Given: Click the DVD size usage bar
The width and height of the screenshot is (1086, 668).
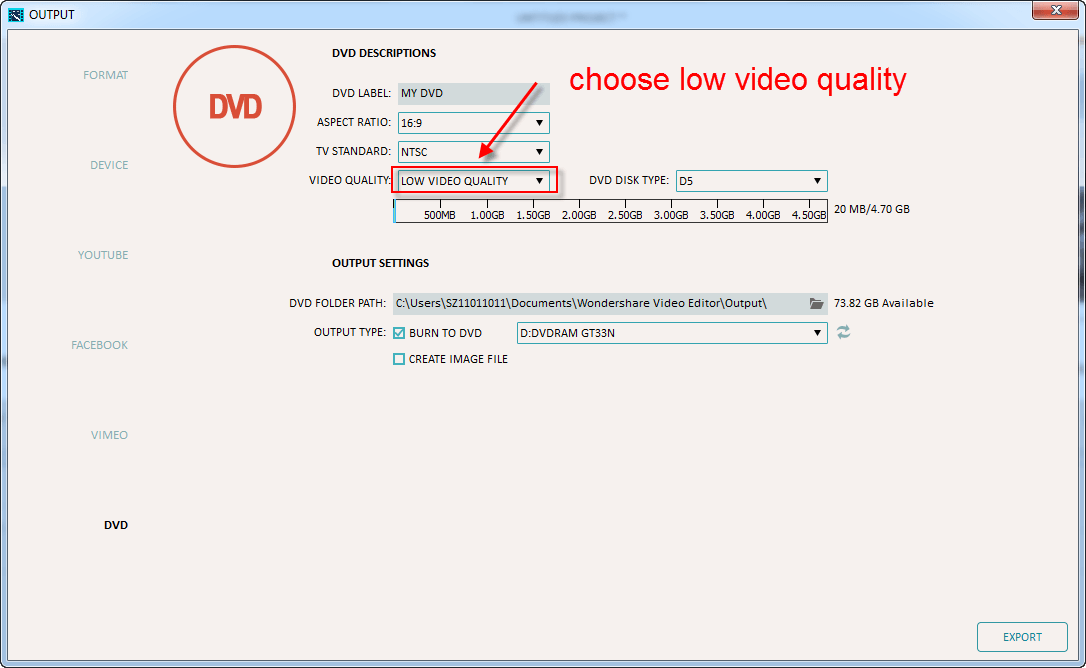Looking at the screenshot, I should (x=610, y=211).
